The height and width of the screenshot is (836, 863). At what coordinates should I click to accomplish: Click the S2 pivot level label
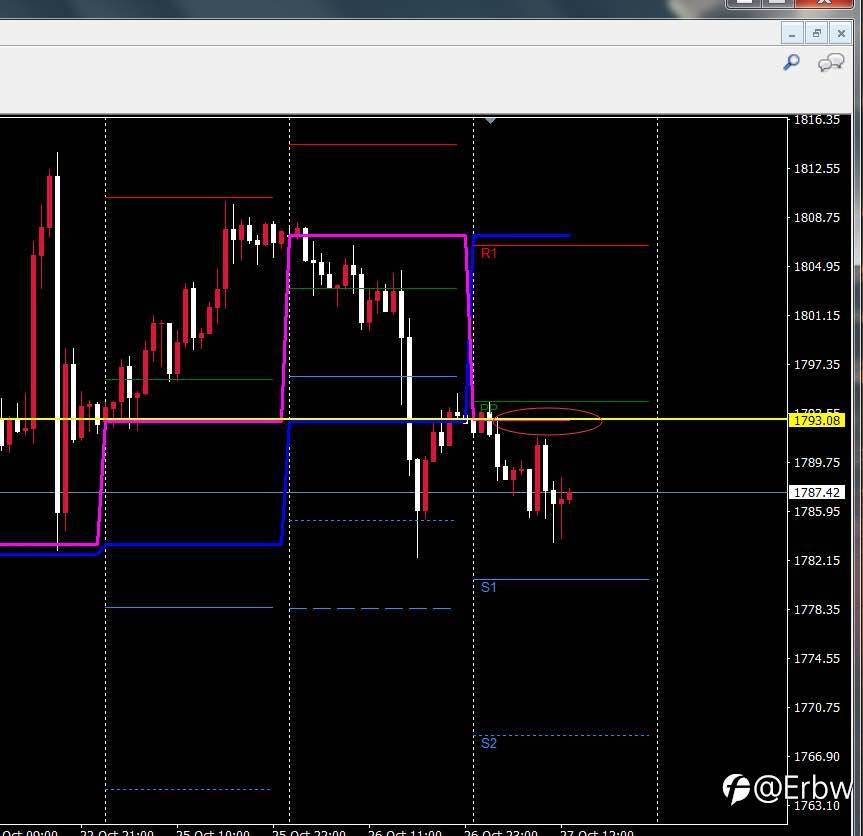point(489,744)
